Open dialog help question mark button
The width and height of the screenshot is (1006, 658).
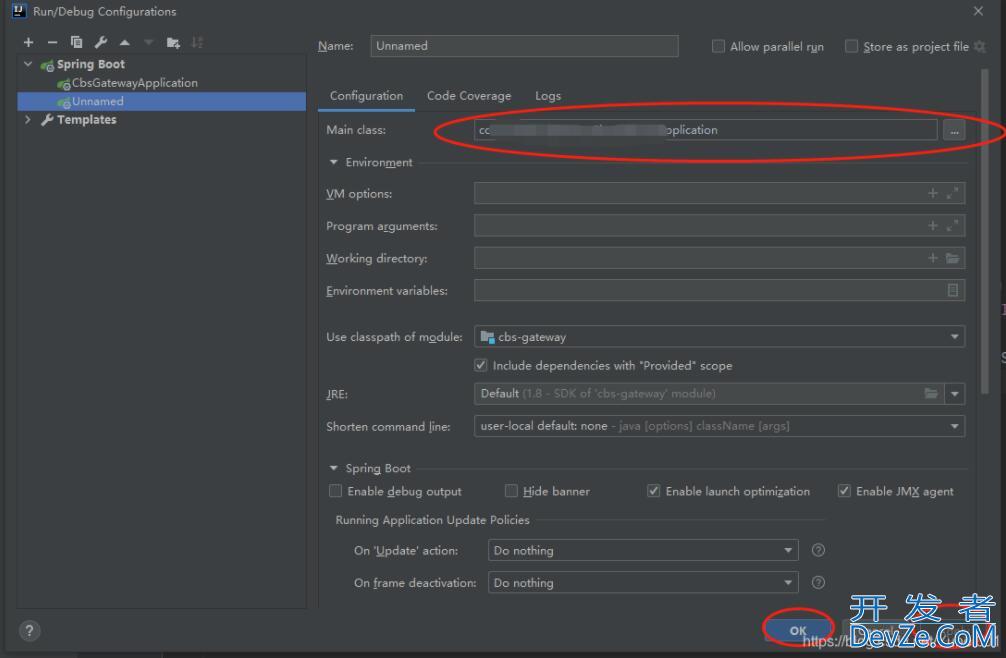[x=29, y=631]
